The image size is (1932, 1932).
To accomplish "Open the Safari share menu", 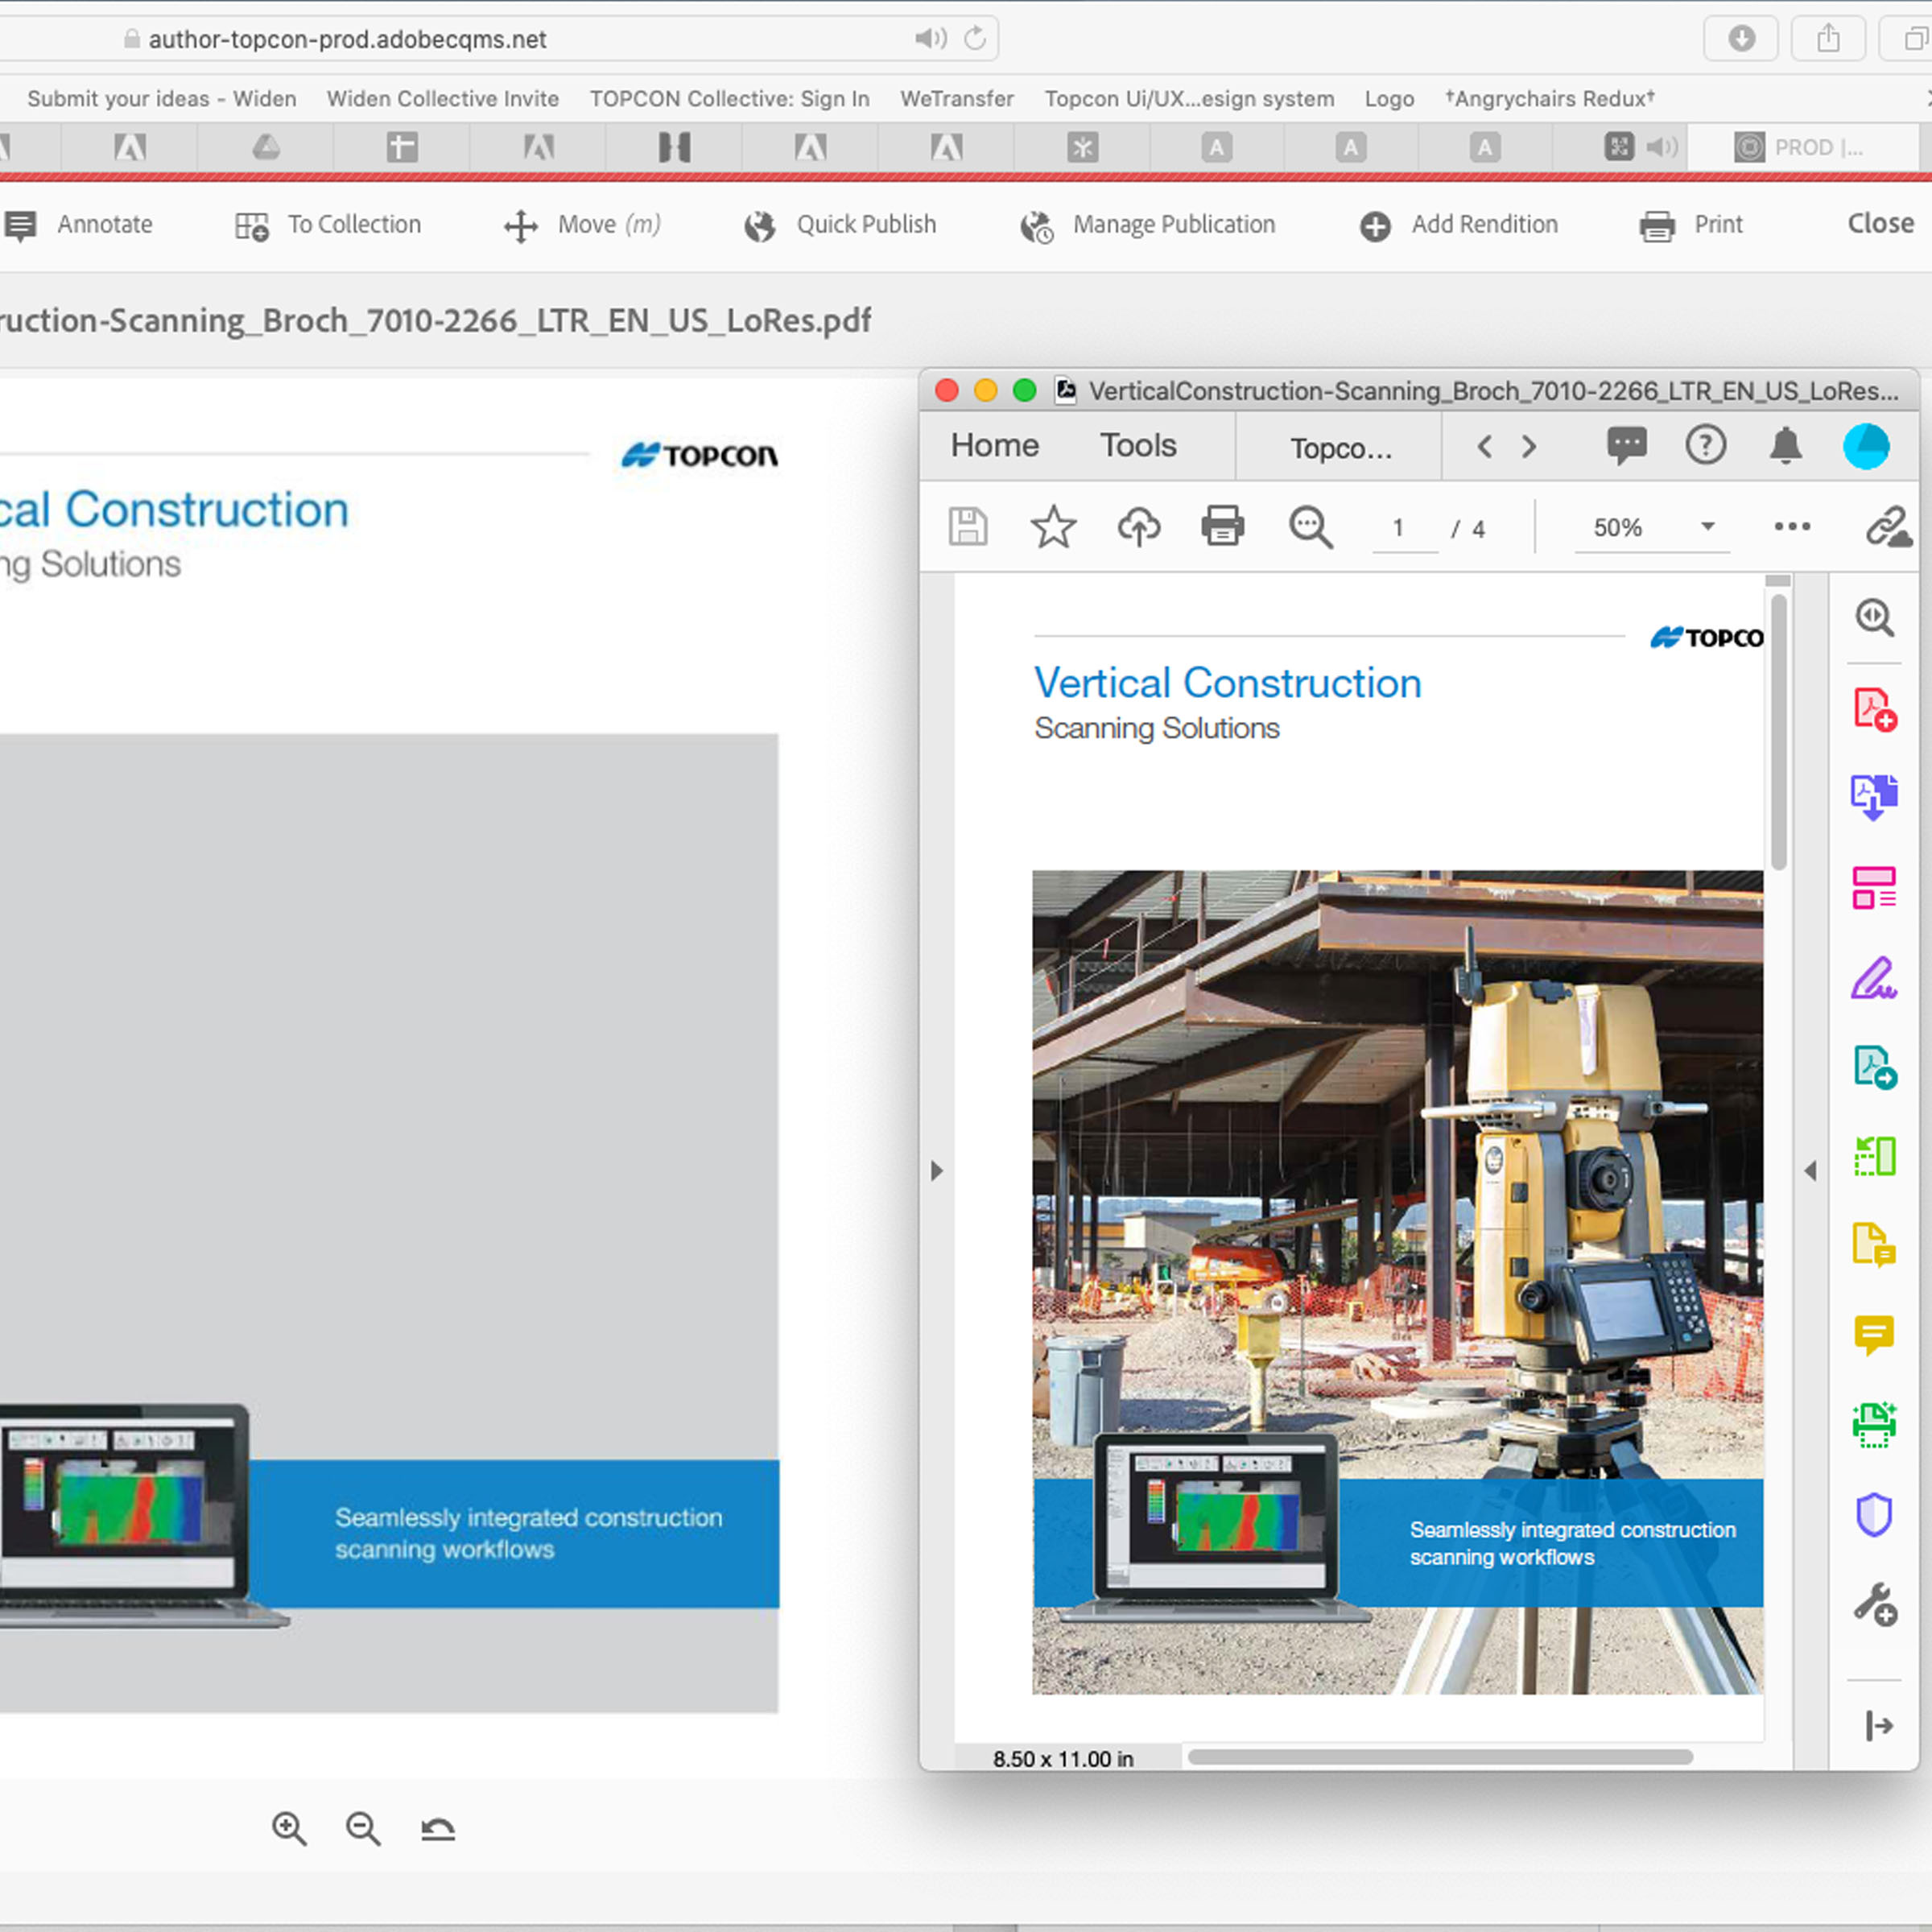I will point(1828,39).
